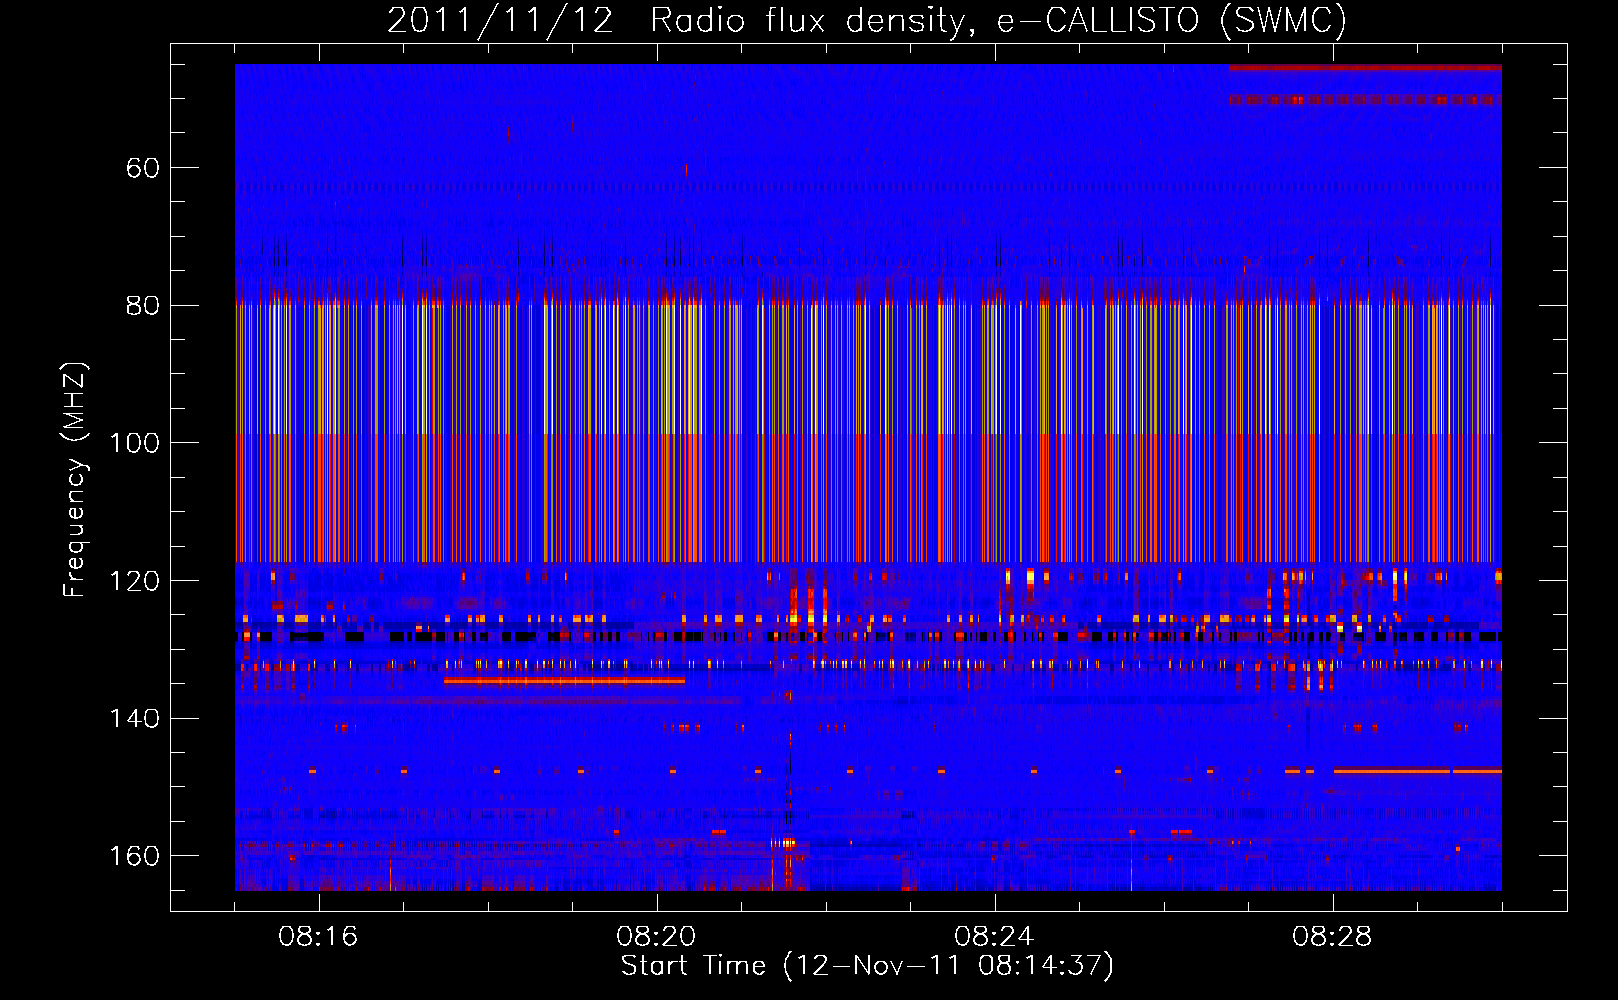The image size is (1618, 1000).
Task: Click the 120 MHz frequency tick label
Action: pos(134,581)
